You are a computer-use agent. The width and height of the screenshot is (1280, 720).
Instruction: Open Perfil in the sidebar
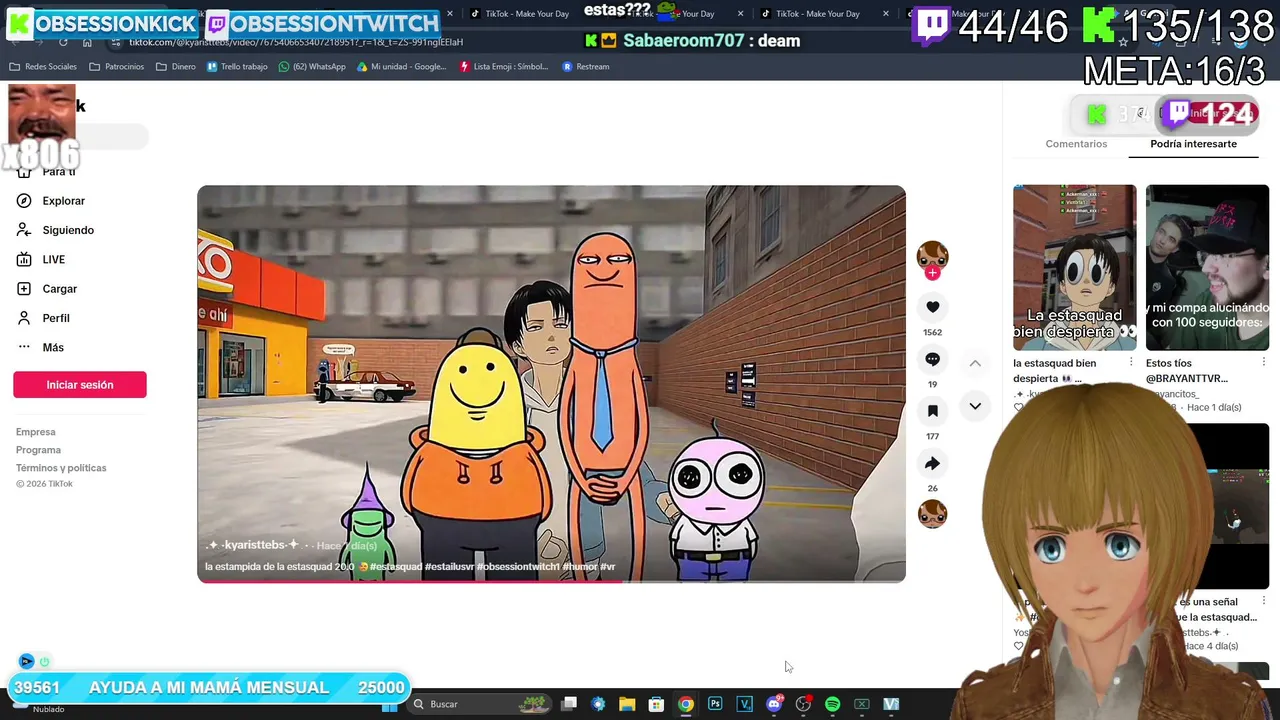(x=55, y=318)
